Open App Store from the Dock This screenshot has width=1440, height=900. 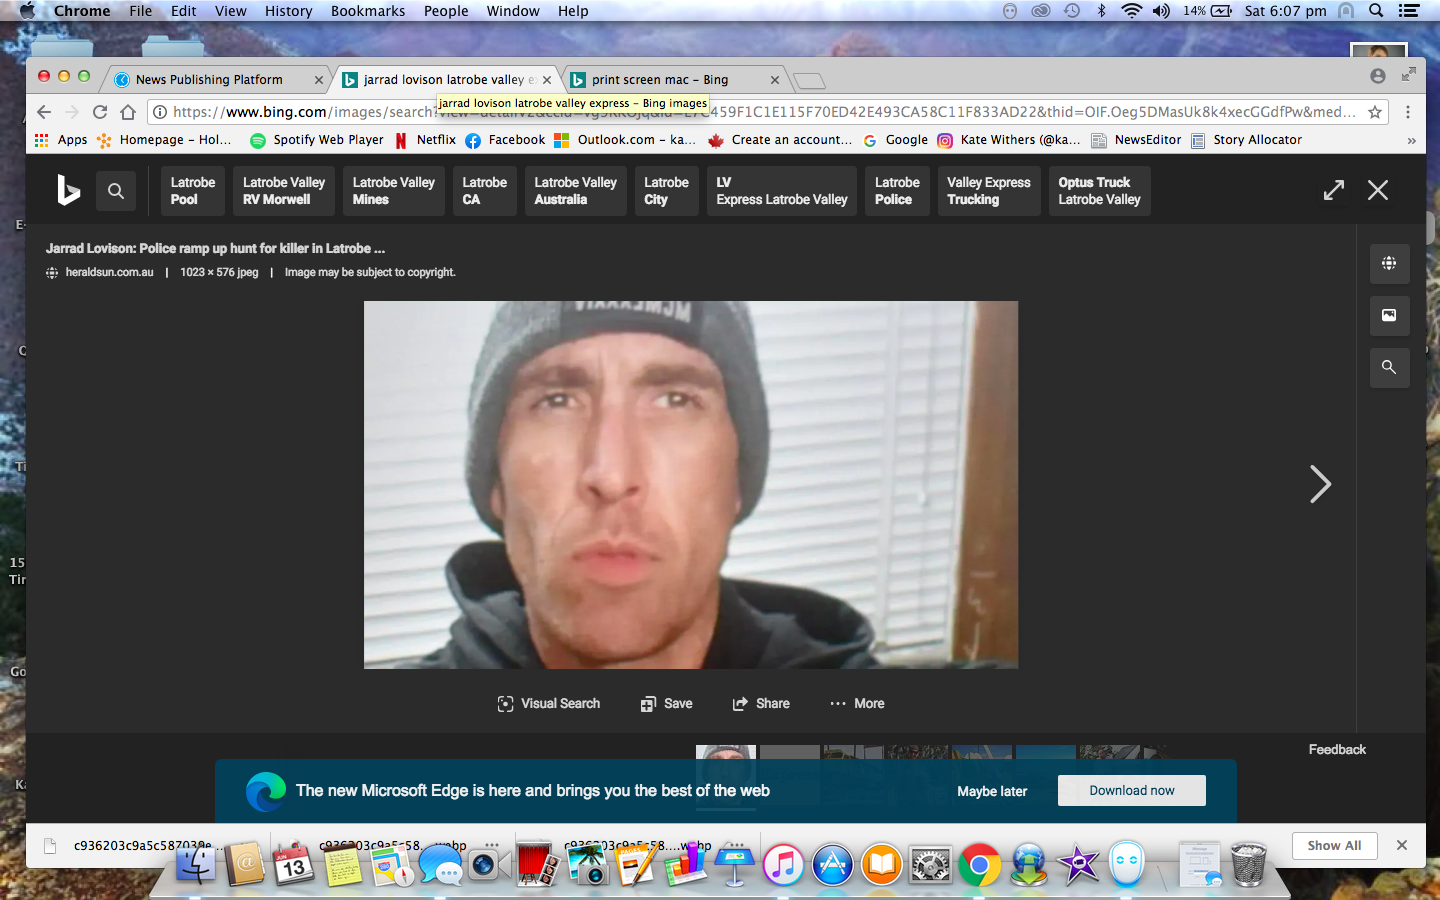(832, 865)
